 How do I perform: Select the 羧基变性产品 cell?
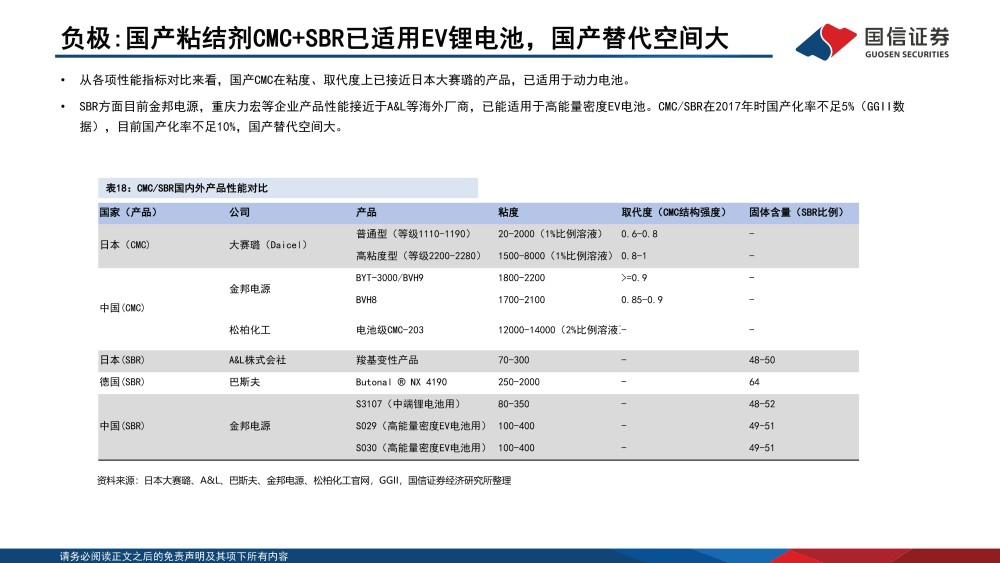[x=386, y=360]
